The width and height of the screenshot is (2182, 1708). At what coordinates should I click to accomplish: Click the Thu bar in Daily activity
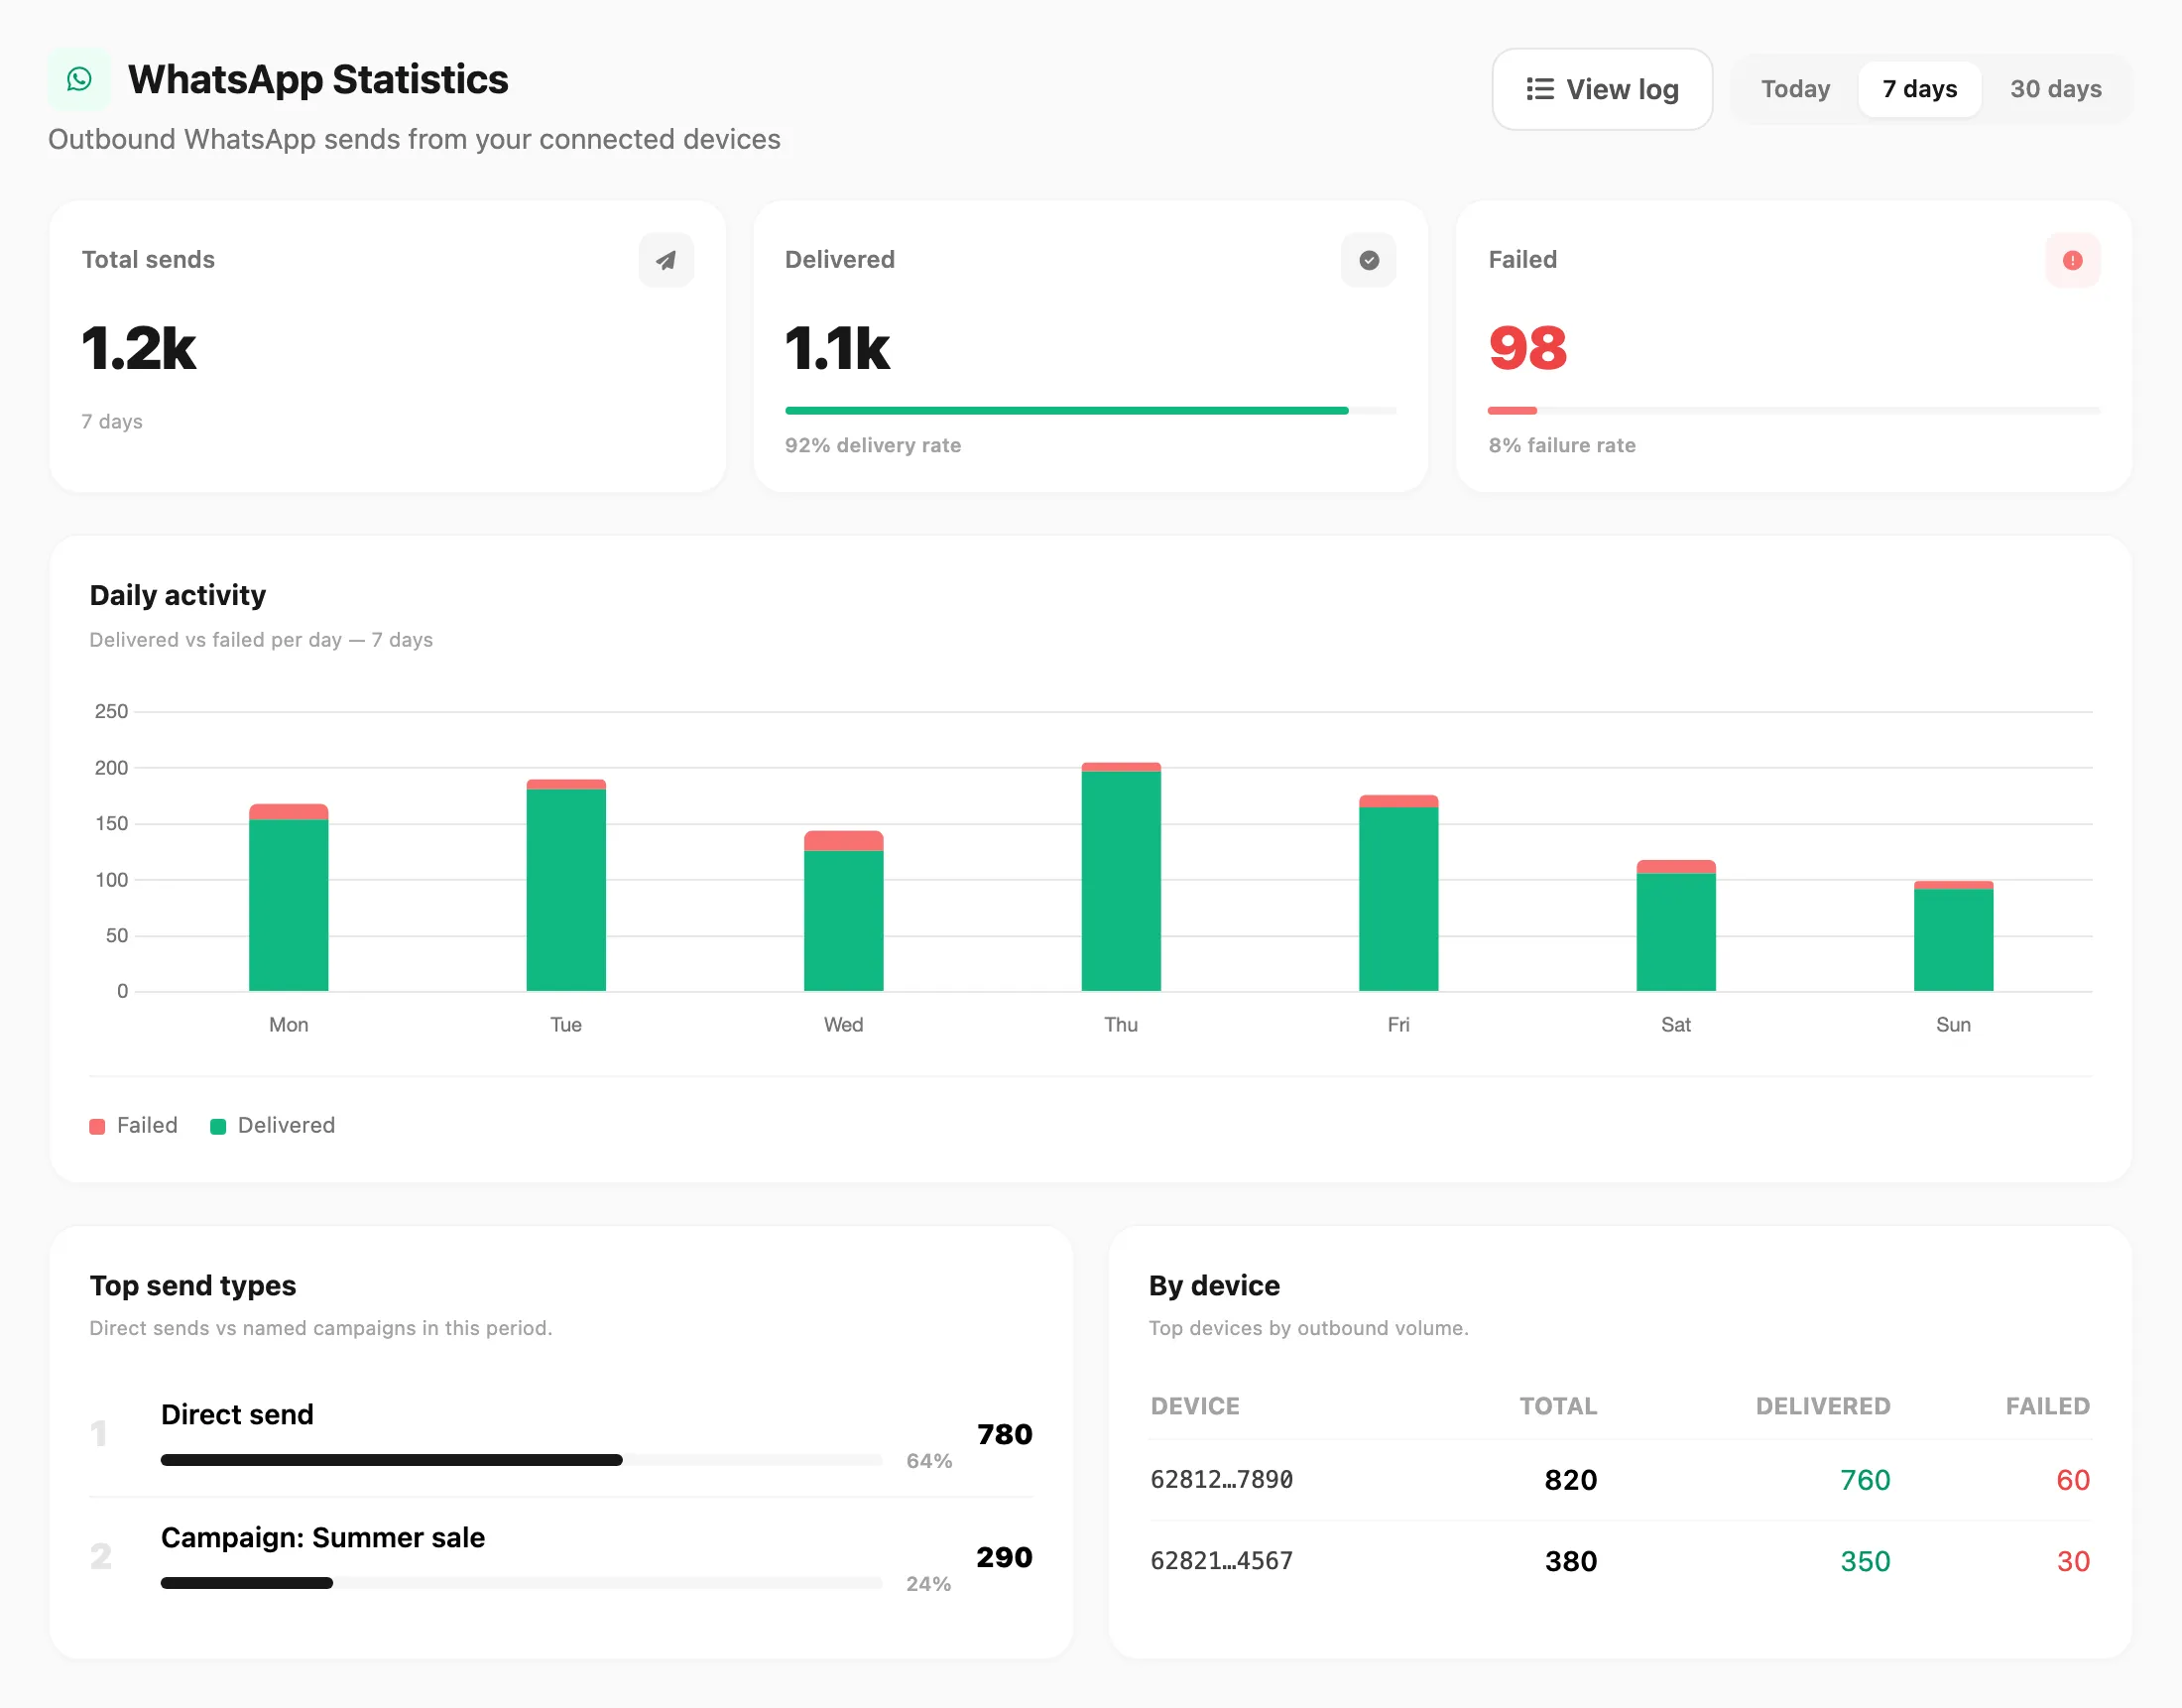pyautogui.click(x=1121, y=877)
